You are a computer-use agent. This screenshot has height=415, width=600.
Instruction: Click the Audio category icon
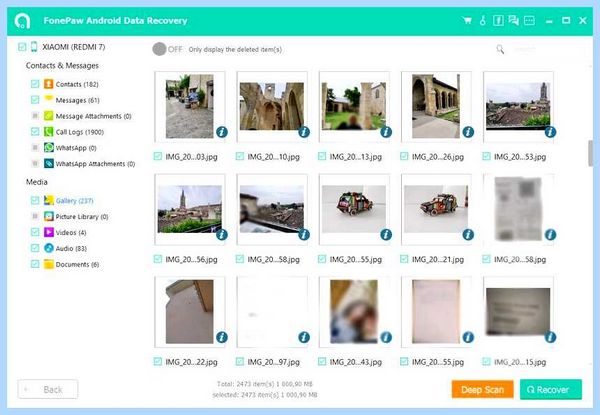tap(49, 248)
